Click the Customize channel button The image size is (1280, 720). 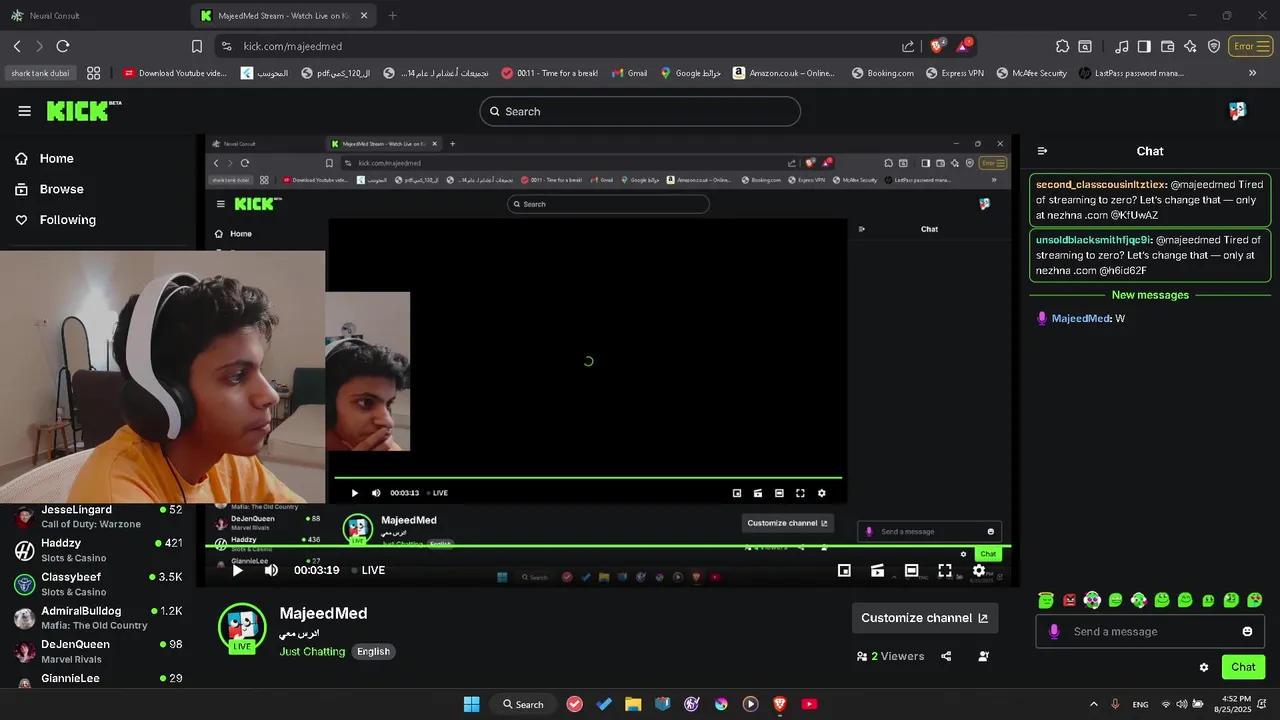(924, 618)
